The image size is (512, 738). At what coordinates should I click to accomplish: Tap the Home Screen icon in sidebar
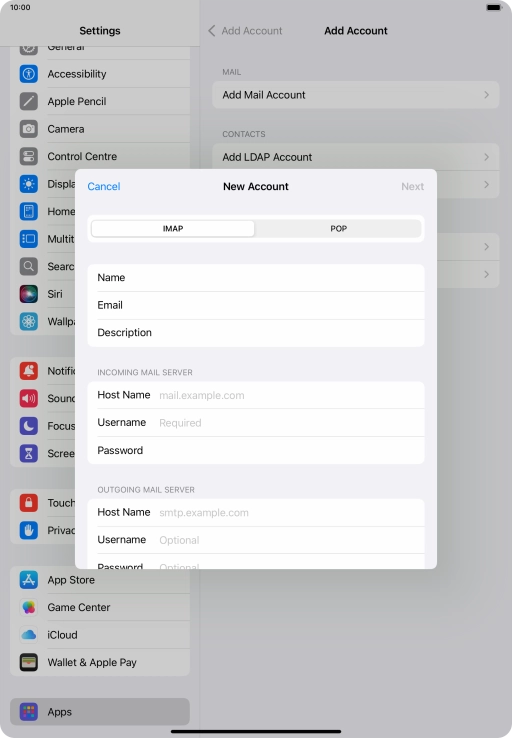point(29,211)
